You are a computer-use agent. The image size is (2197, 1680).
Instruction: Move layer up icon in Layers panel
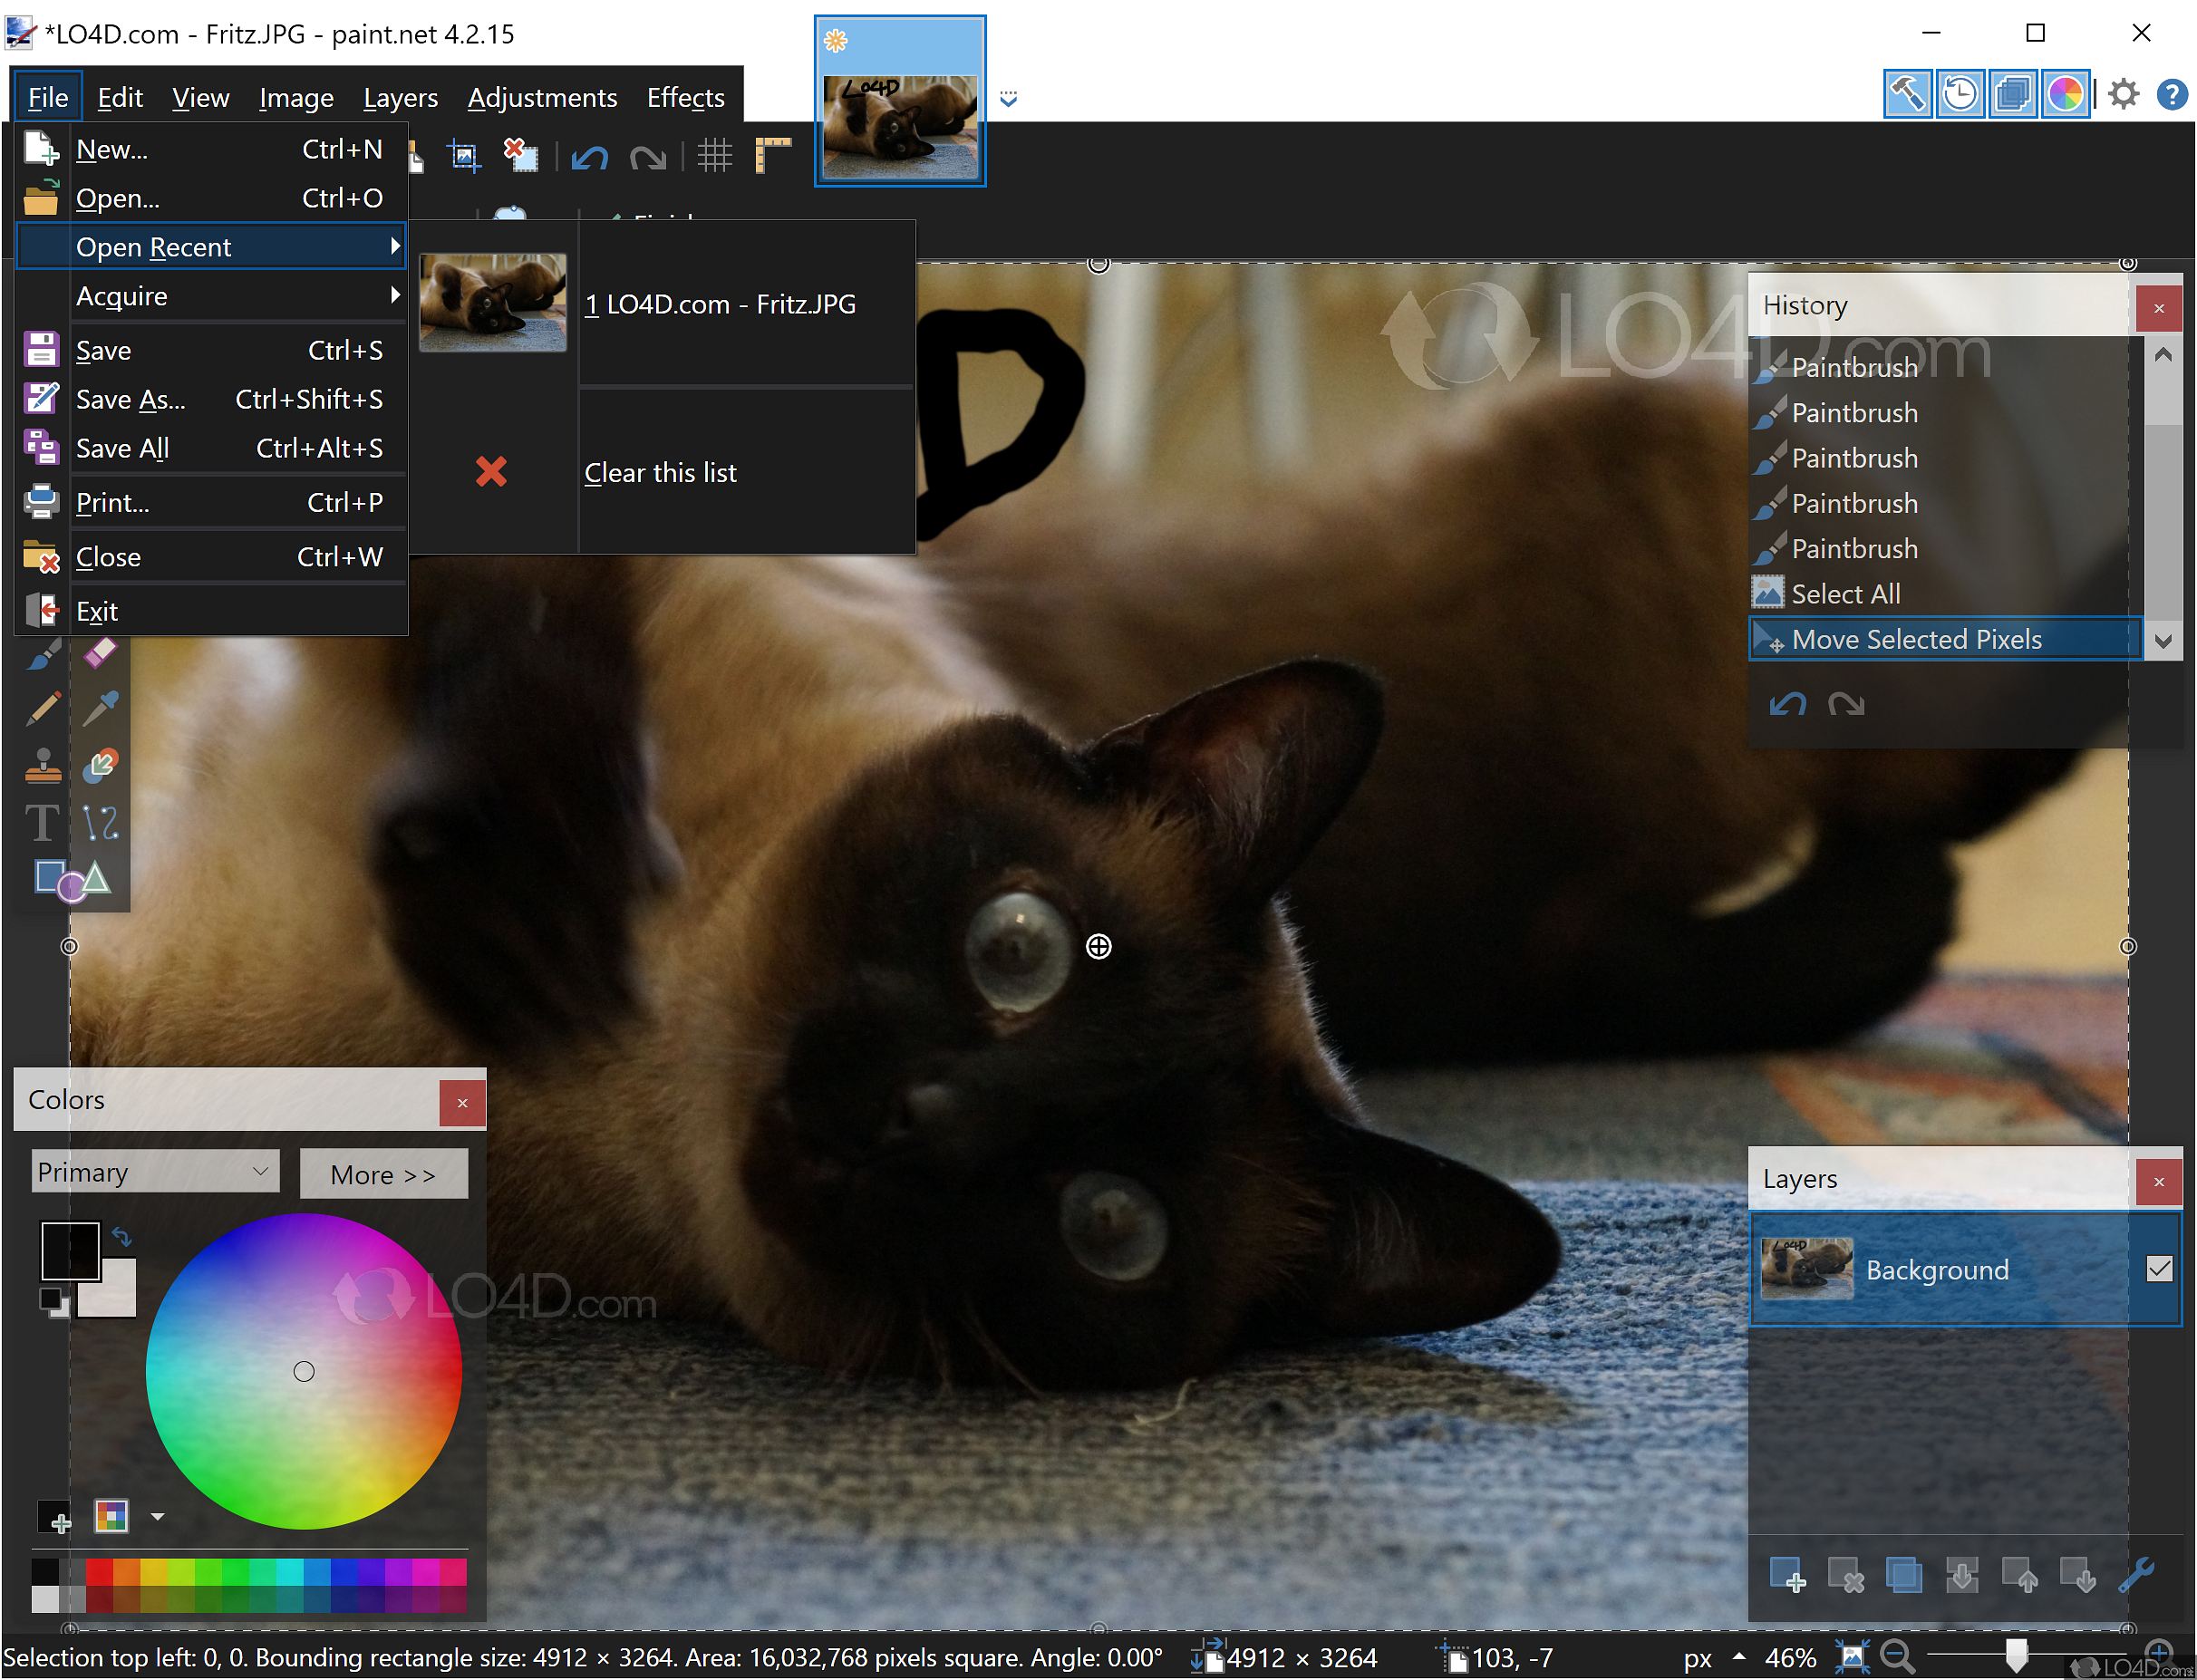coord(2019,1575)
